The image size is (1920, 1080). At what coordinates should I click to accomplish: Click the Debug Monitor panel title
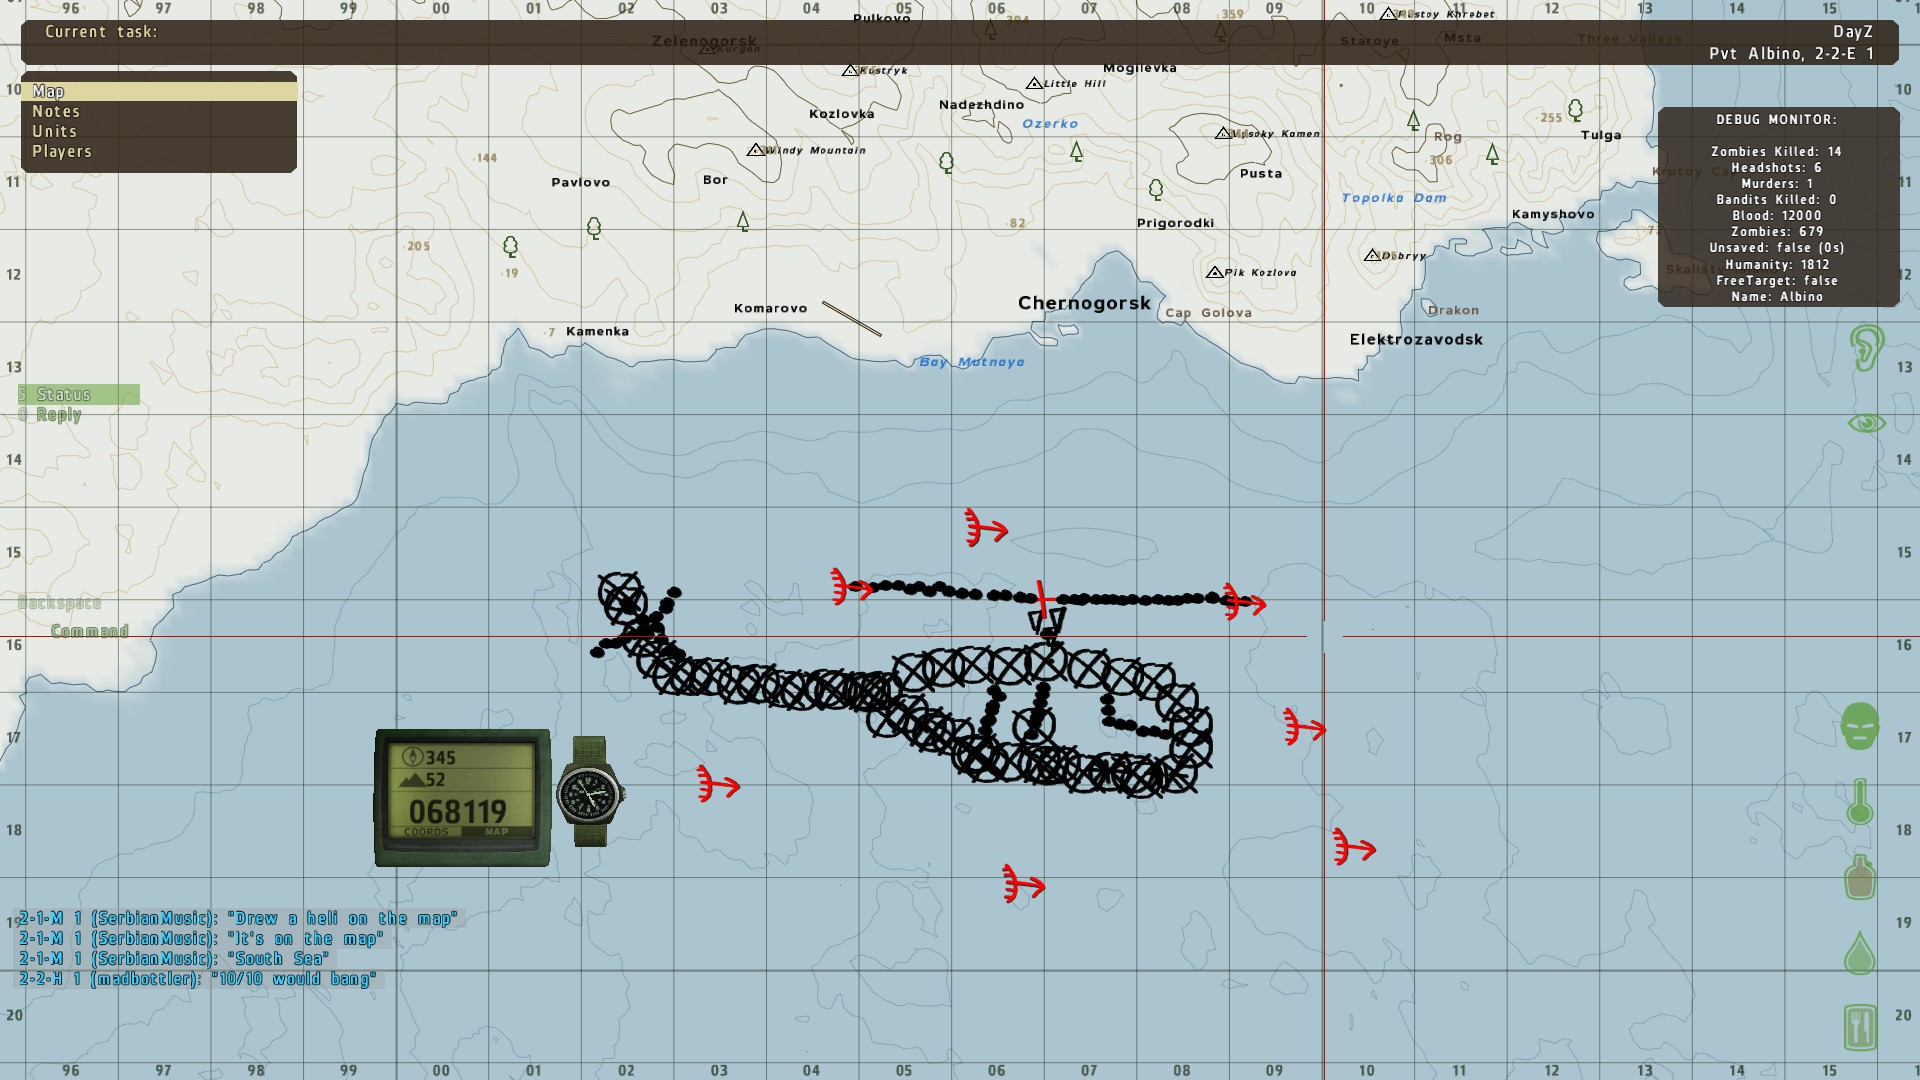click(1777, 120)
